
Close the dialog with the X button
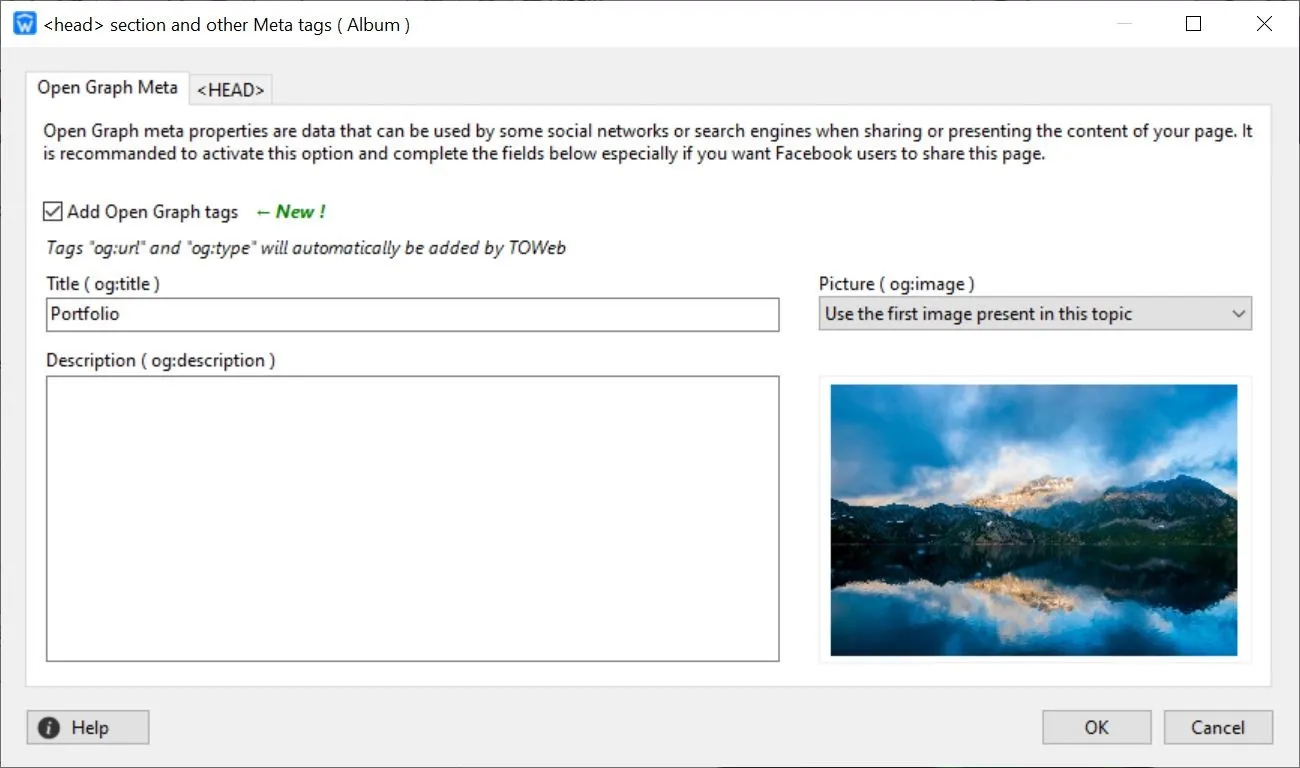click(x=1264, y=24)
